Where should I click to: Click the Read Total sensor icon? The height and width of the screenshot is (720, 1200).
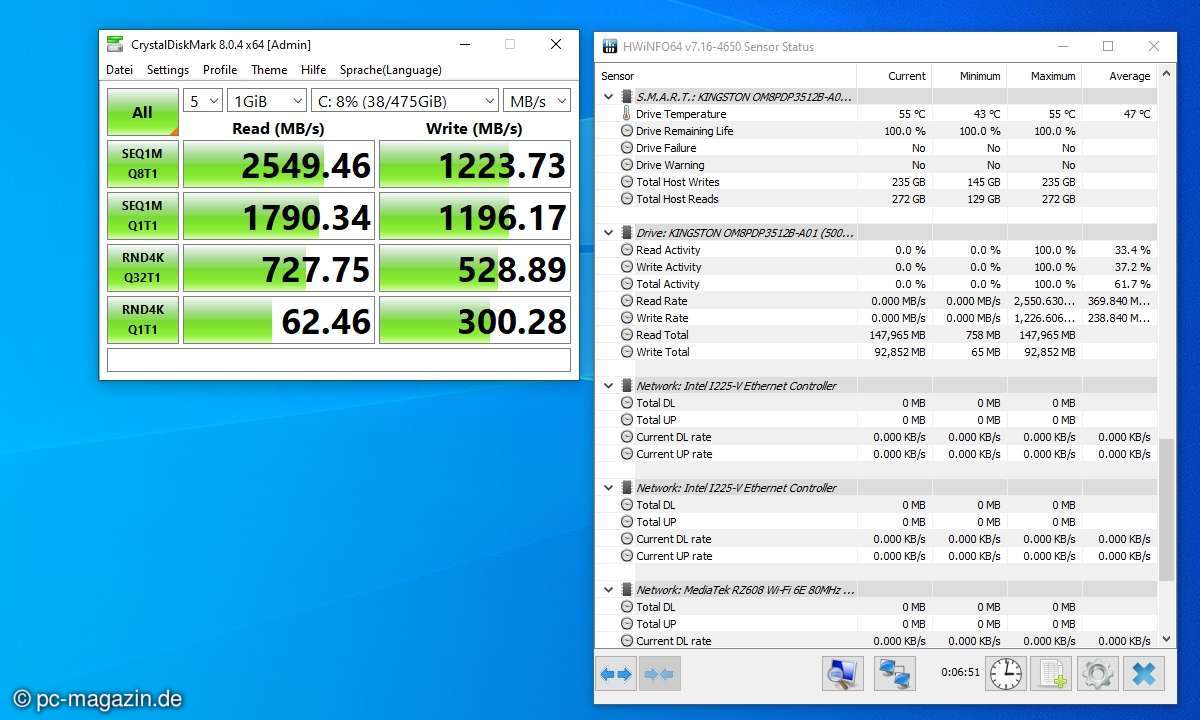tap(627, 335)
